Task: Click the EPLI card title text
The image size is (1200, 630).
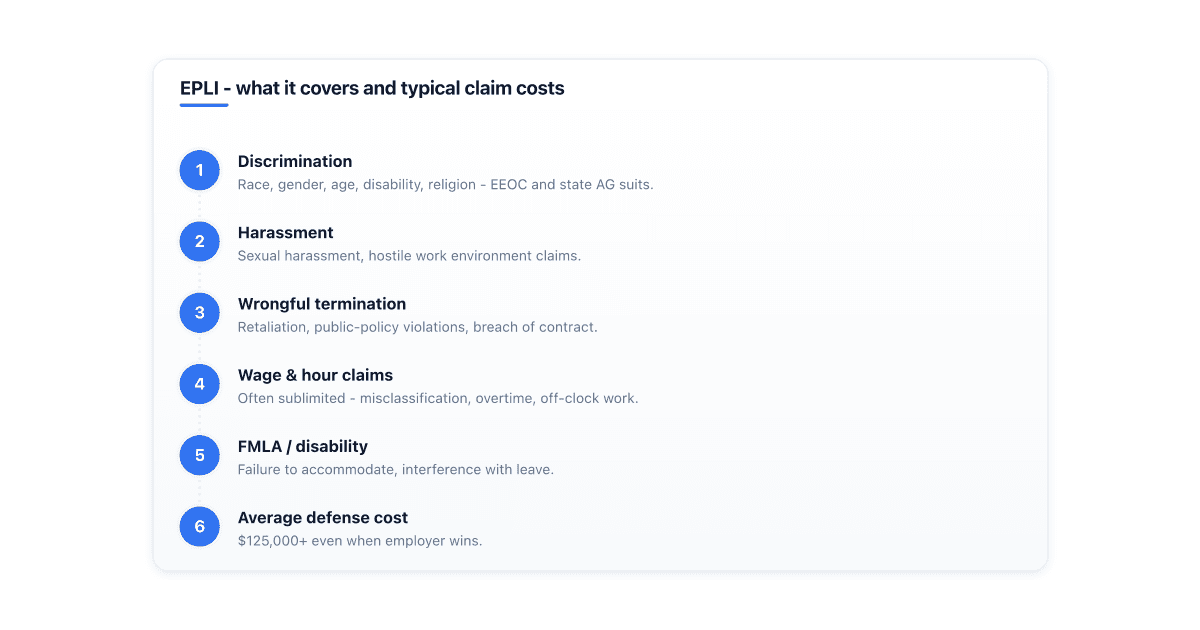Action: click(372, 88)
